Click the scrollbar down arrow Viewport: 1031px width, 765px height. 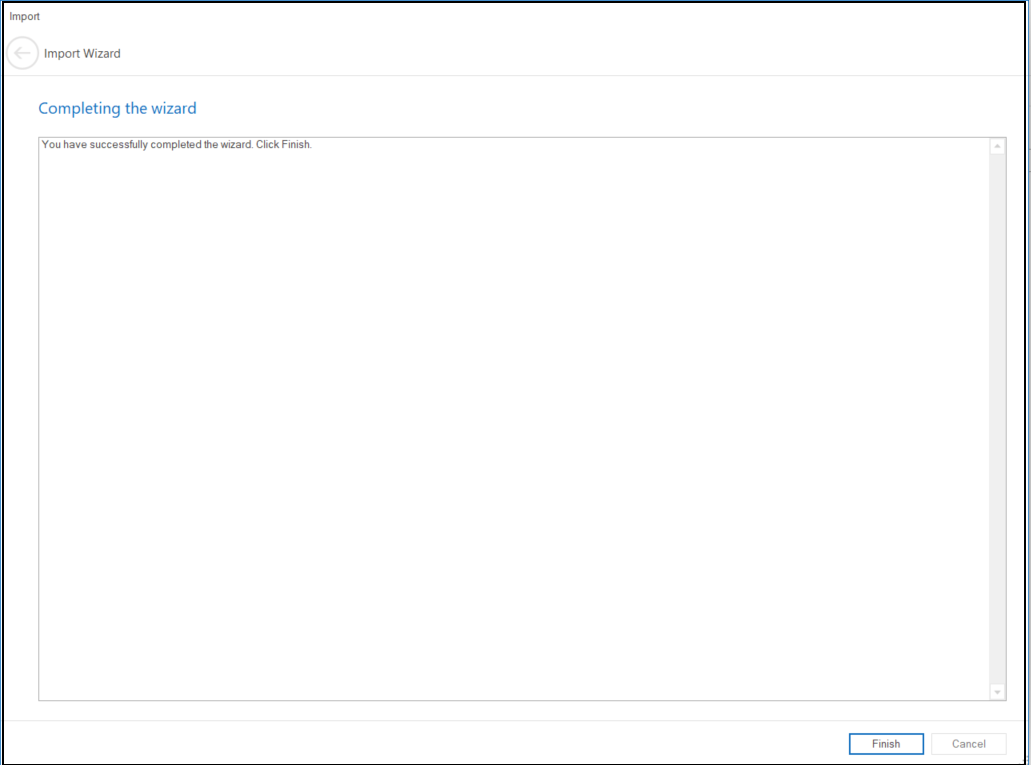997,692
